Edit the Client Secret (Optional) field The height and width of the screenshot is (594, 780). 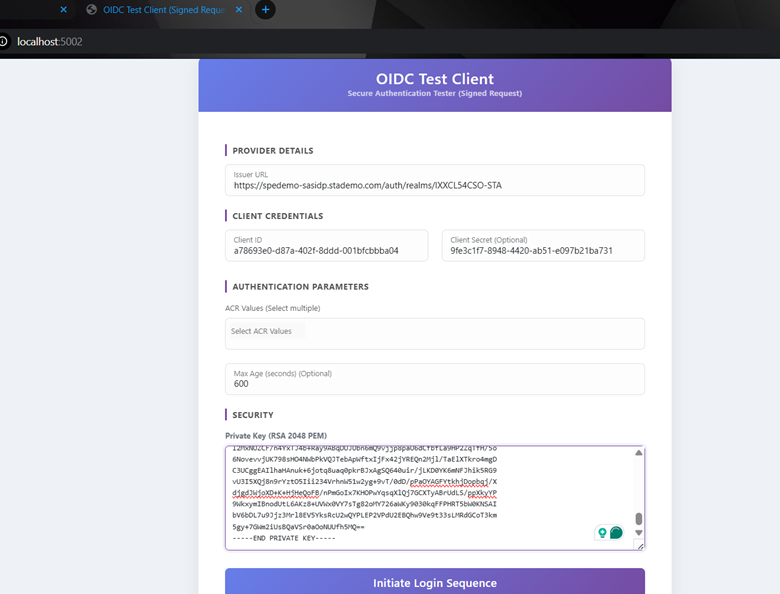[x=543, y=245]
